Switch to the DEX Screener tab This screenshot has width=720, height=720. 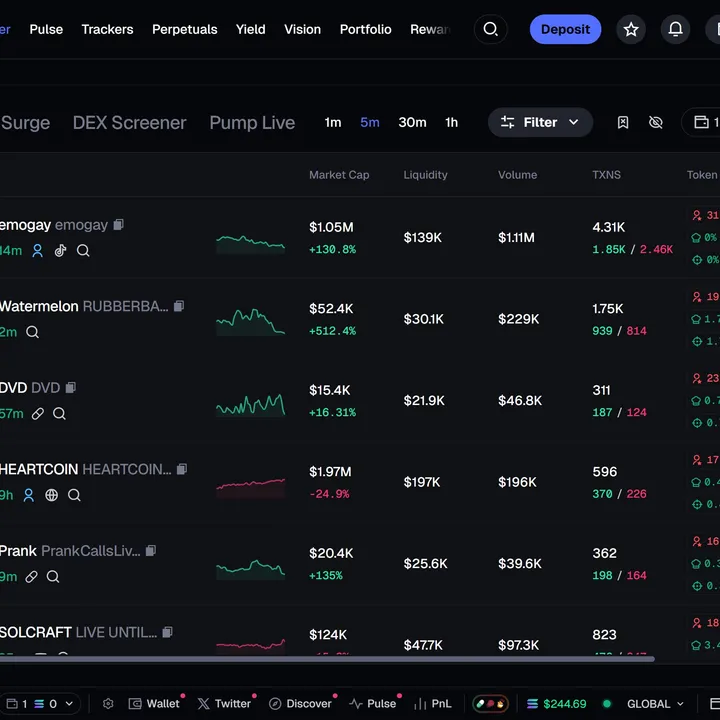coord(129,122)
